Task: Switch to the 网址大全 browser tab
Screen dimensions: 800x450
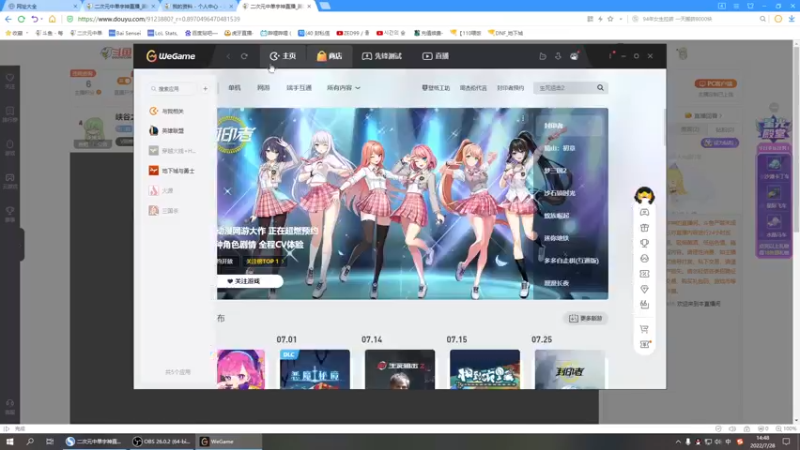Action: [x=42, y=6]
